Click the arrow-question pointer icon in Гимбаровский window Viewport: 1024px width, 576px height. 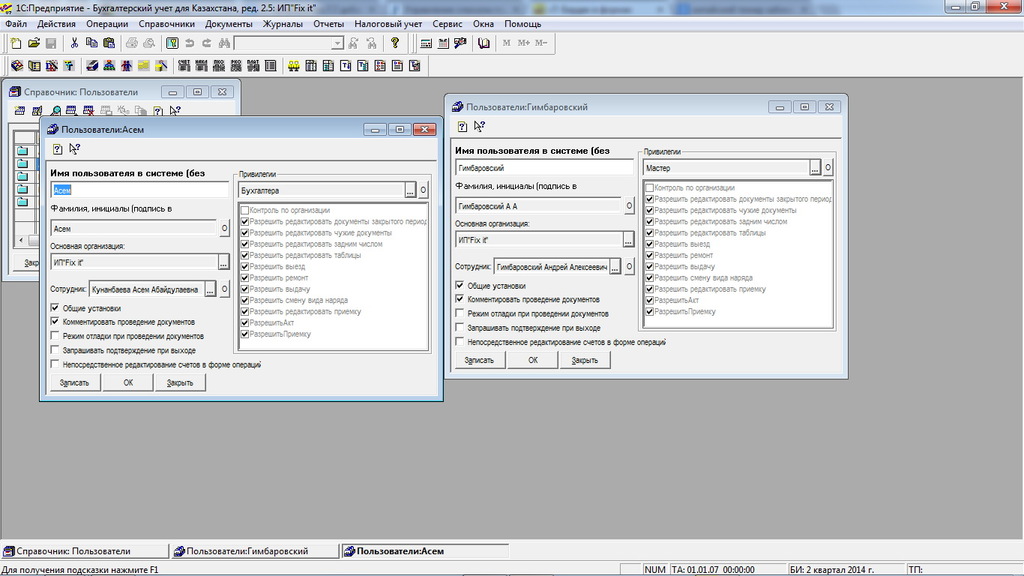[x=479, y=126]
